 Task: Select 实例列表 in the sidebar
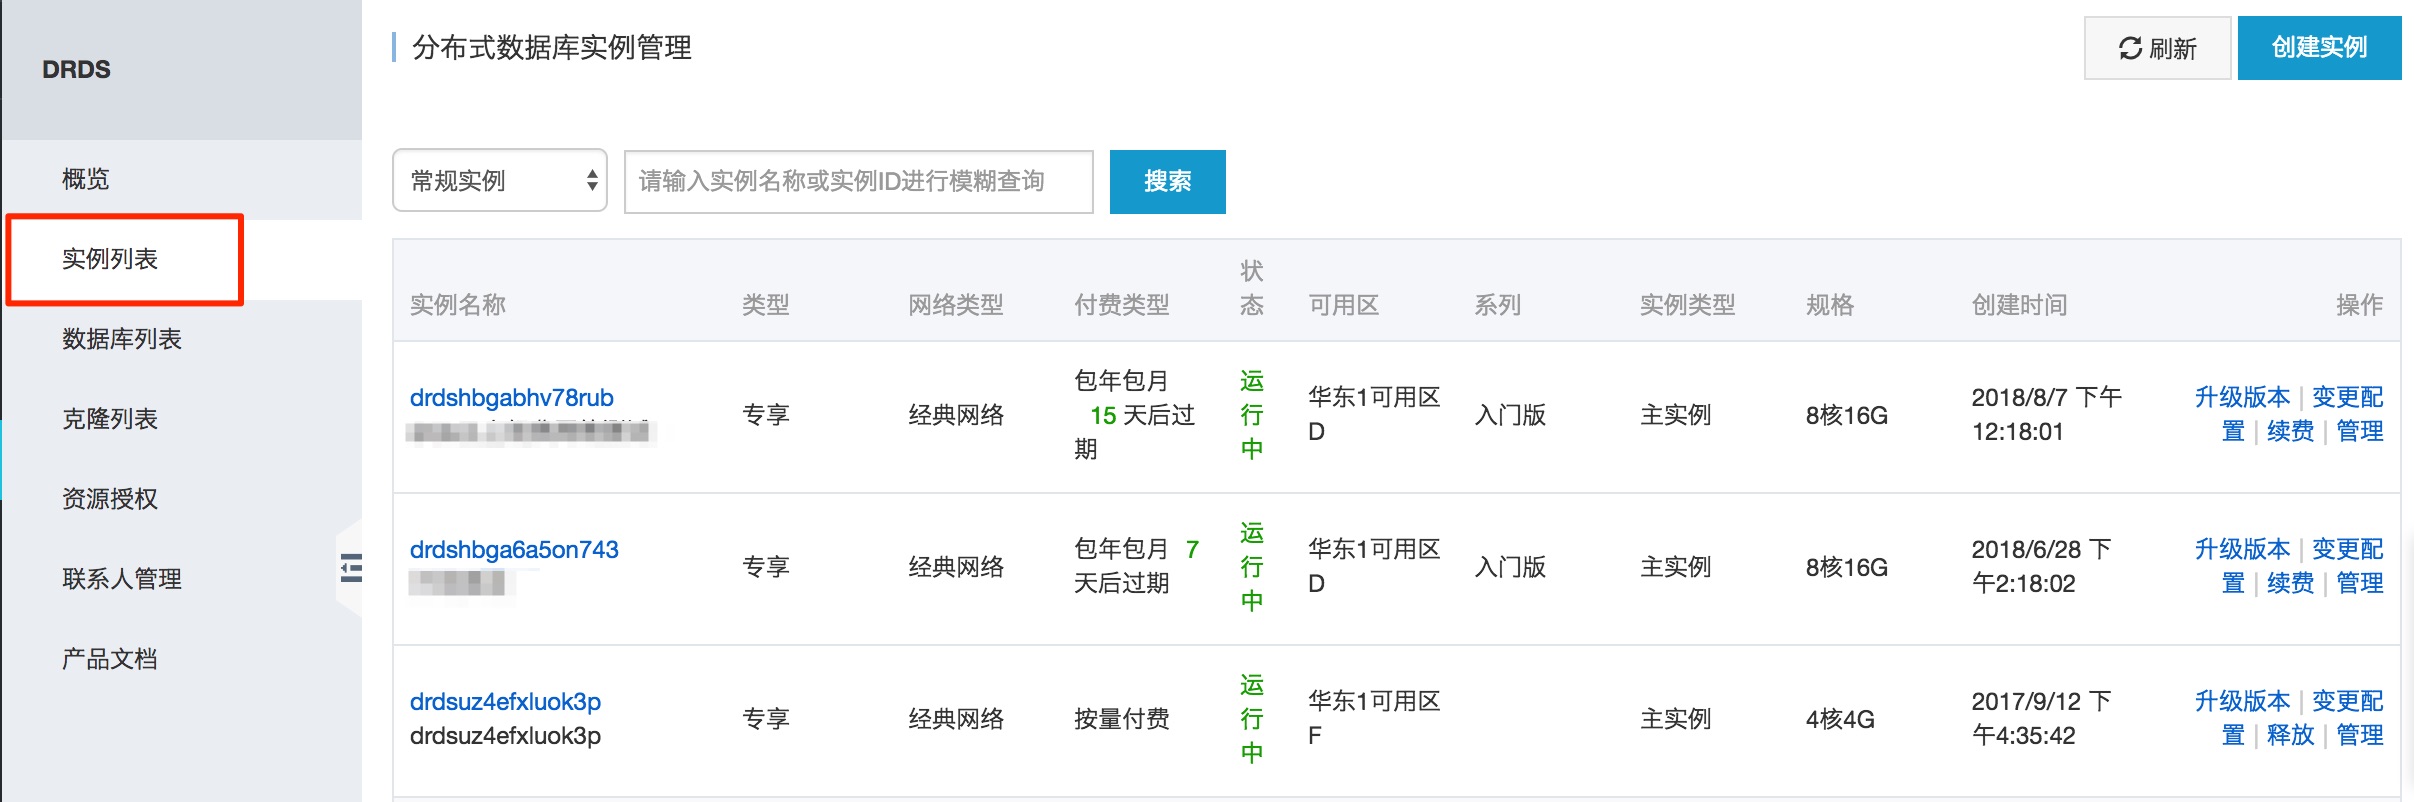click(110, 259)
